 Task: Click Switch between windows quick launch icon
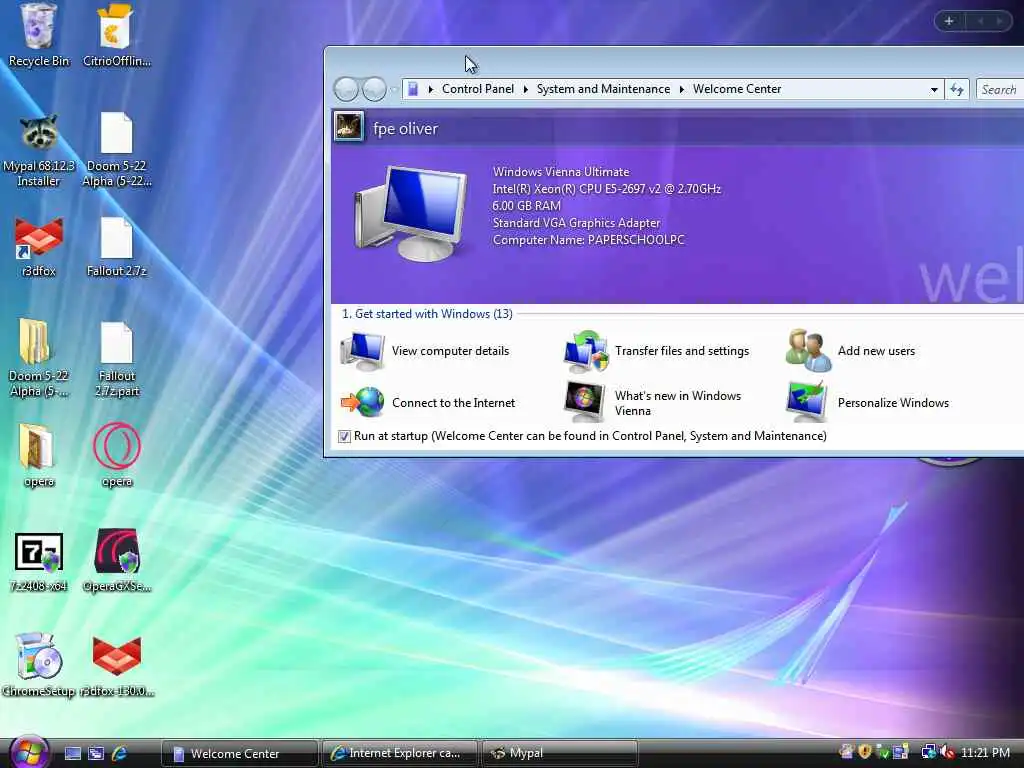(96, 754)
